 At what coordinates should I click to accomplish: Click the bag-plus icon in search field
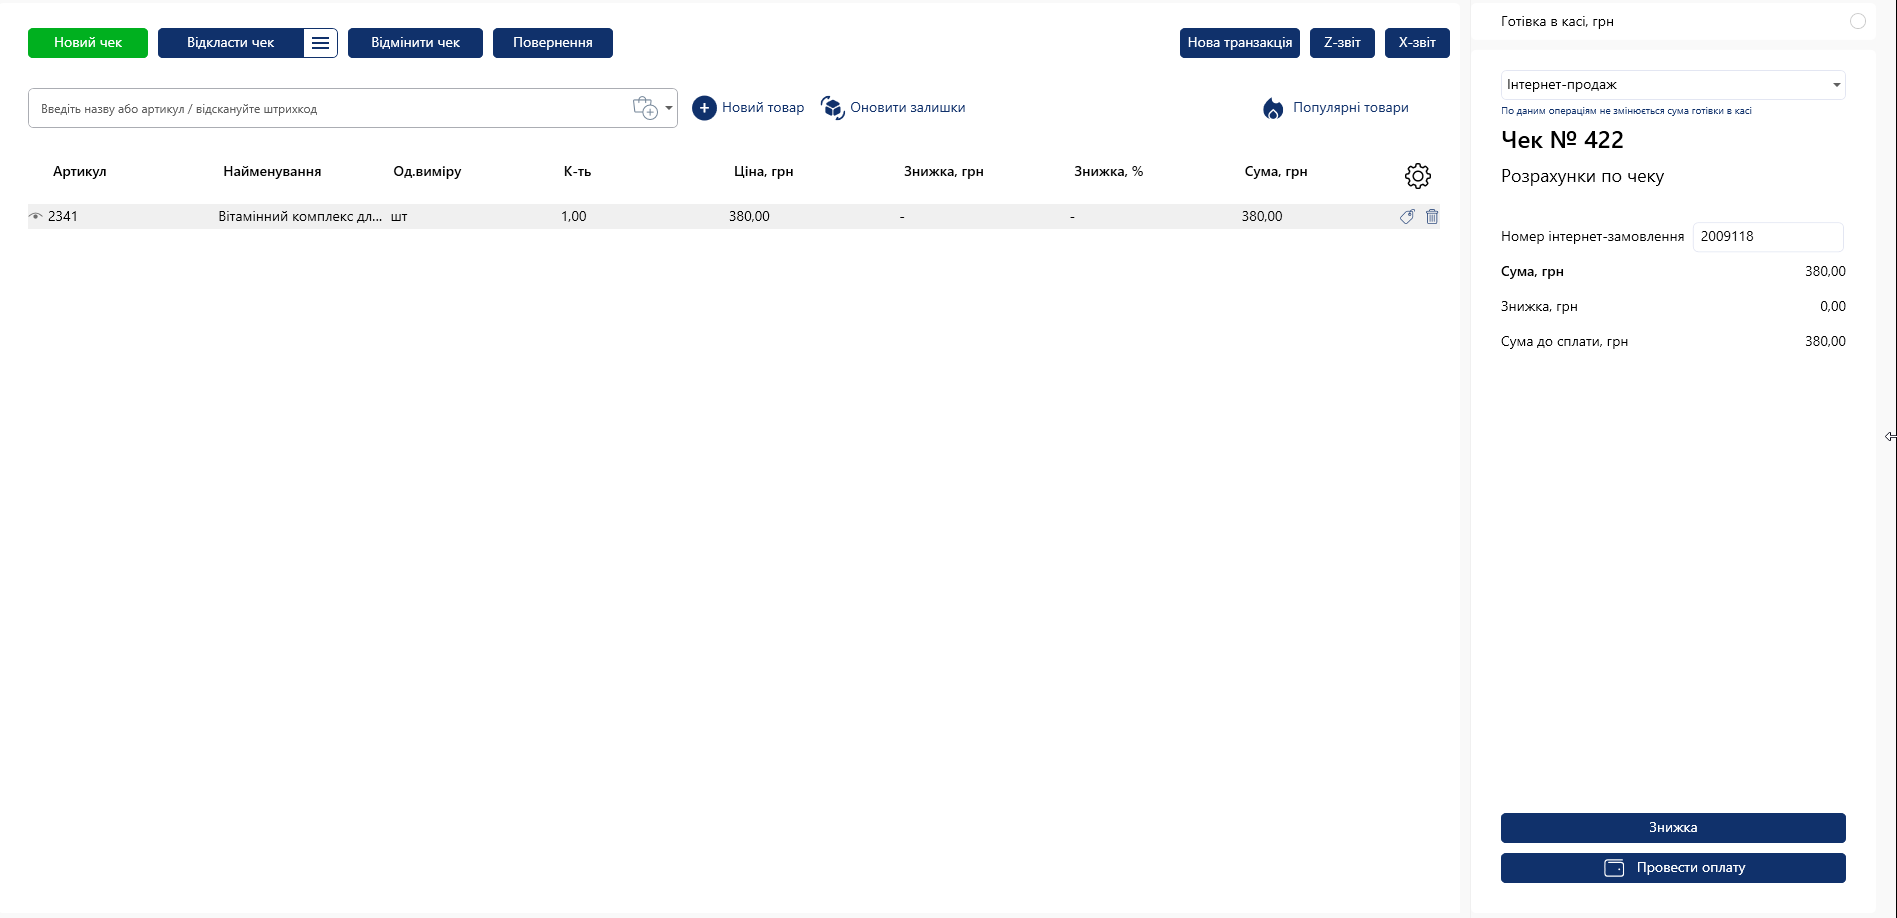click(x=645, y=108)
